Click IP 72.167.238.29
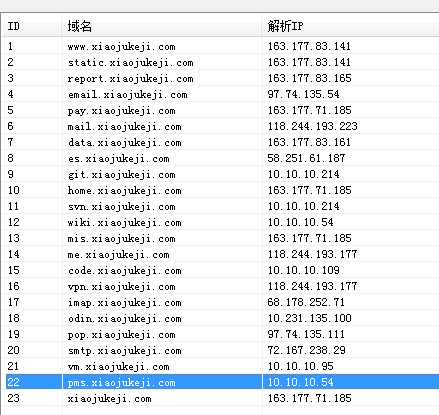439x415 pixels. (x=306, y=350)
